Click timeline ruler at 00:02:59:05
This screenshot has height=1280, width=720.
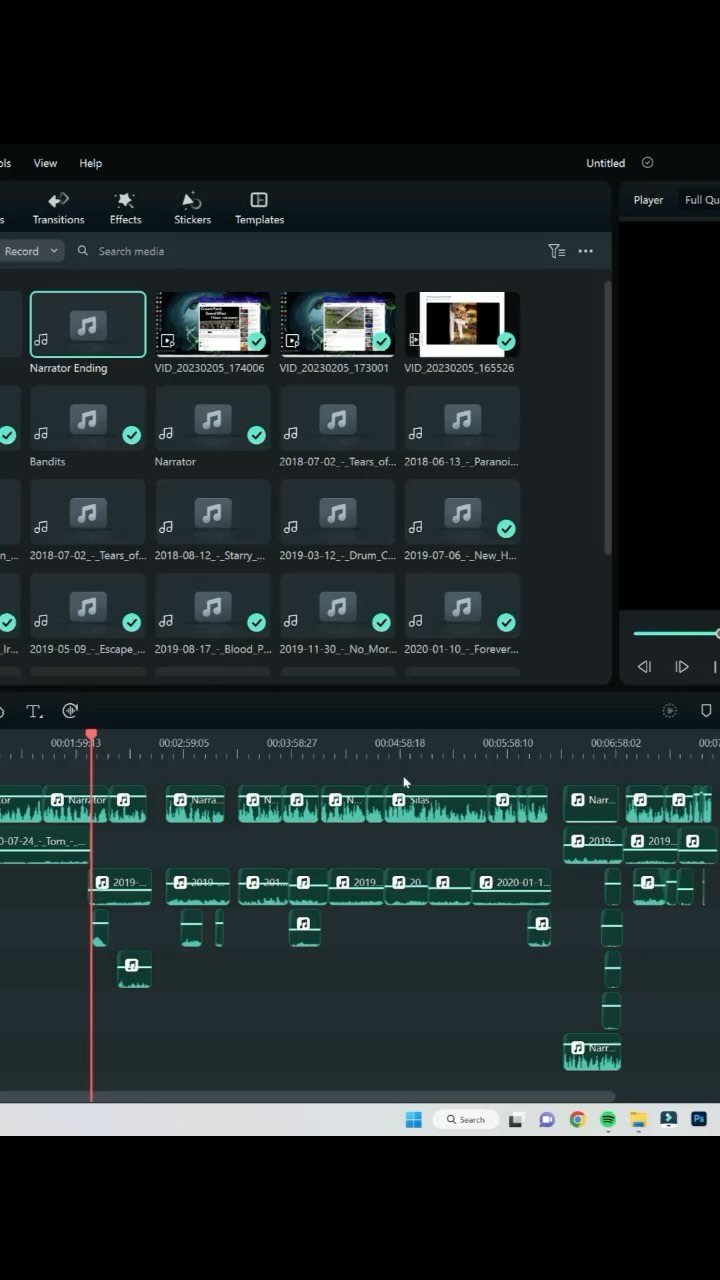[184, 743]
